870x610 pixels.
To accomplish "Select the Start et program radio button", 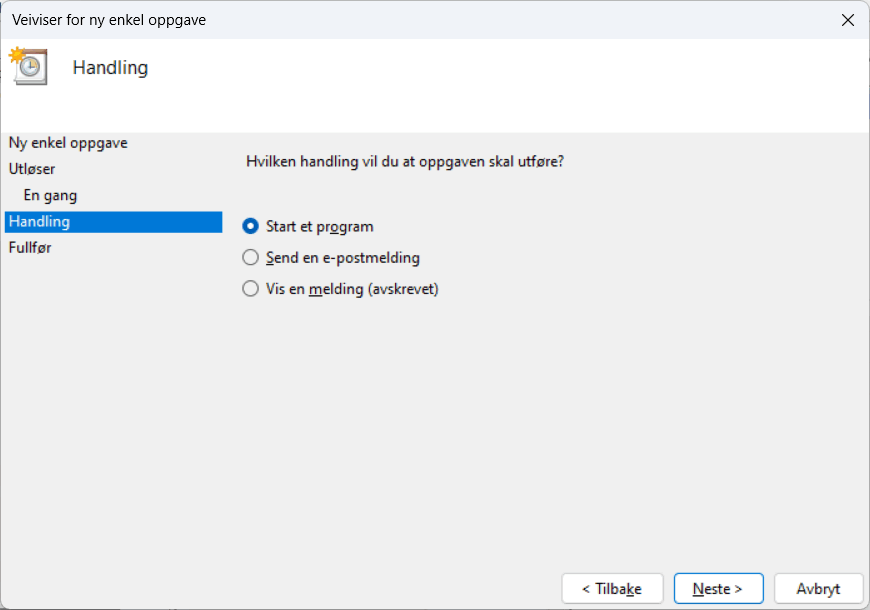I will (251, 226).
